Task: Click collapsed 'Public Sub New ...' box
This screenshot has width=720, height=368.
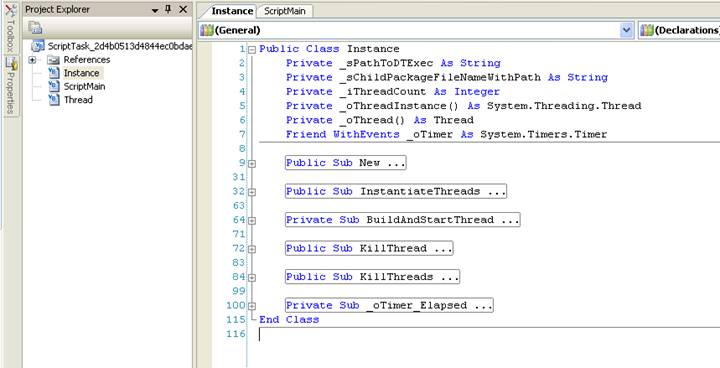Action: tap(345, 163)
